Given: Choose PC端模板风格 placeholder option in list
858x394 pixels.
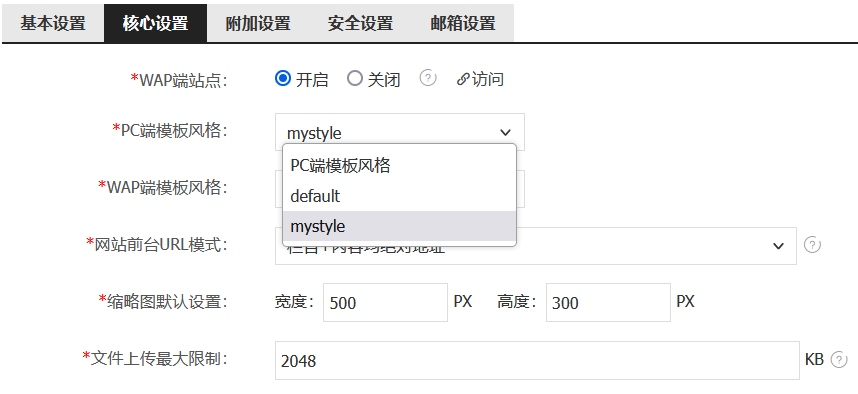Looking at the screenshot, I should coord(399,166).
